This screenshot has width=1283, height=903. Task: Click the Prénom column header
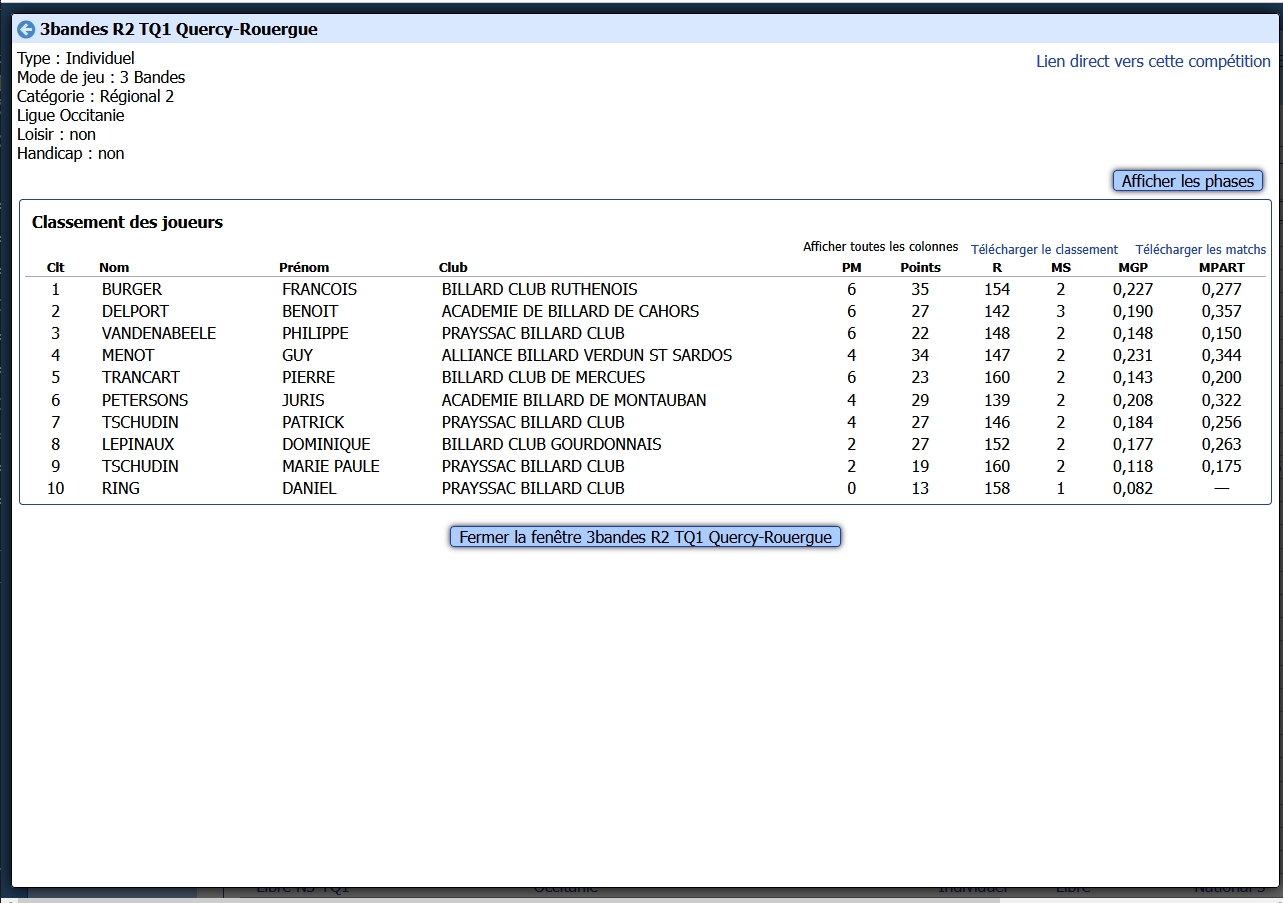(x=304, y=268)
